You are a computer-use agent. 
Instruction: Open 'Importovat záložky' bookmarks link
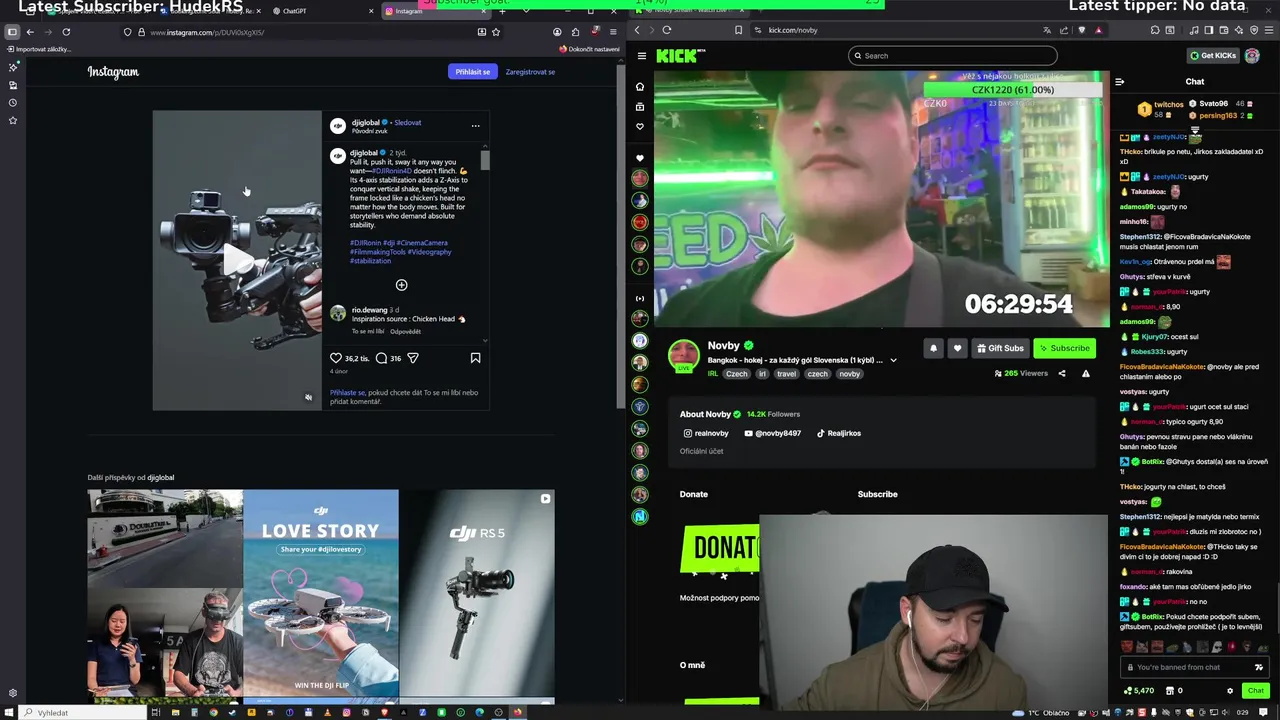pyautogui.click(x=38, y=49)
